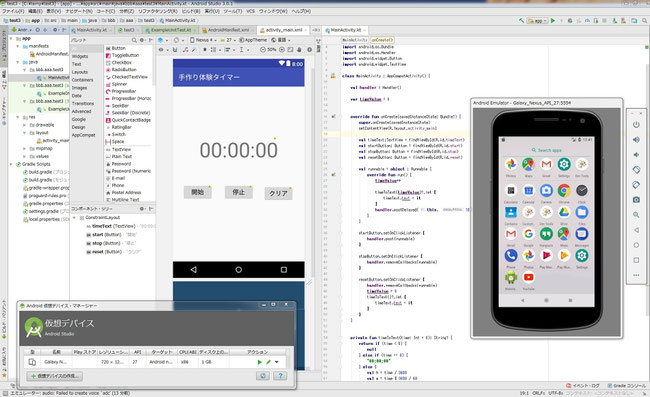Click the emulator rotate left icon
The image size is (650, 397).
[636, 169]
